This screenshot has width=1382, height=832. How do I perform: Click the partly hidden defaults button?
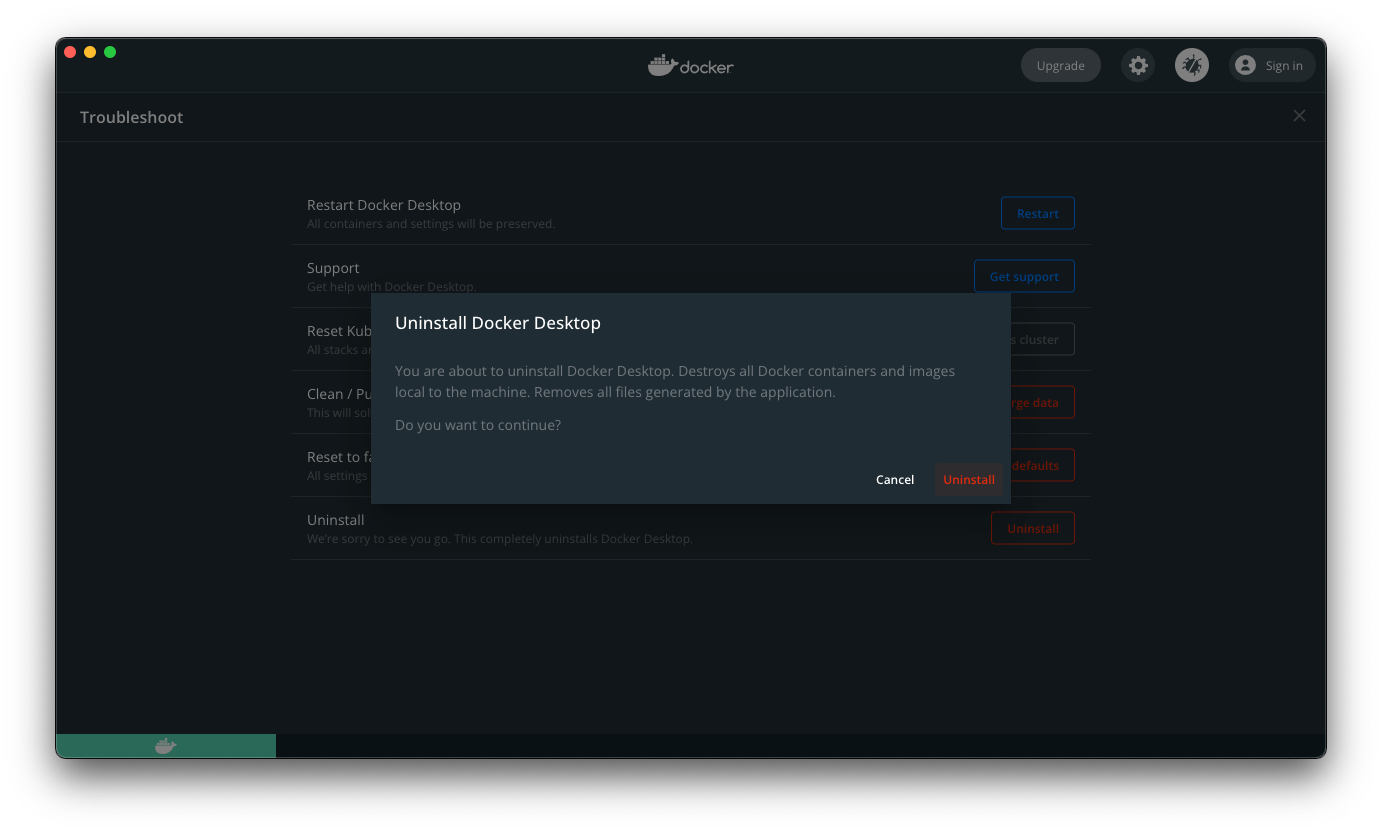[1042, 466]
